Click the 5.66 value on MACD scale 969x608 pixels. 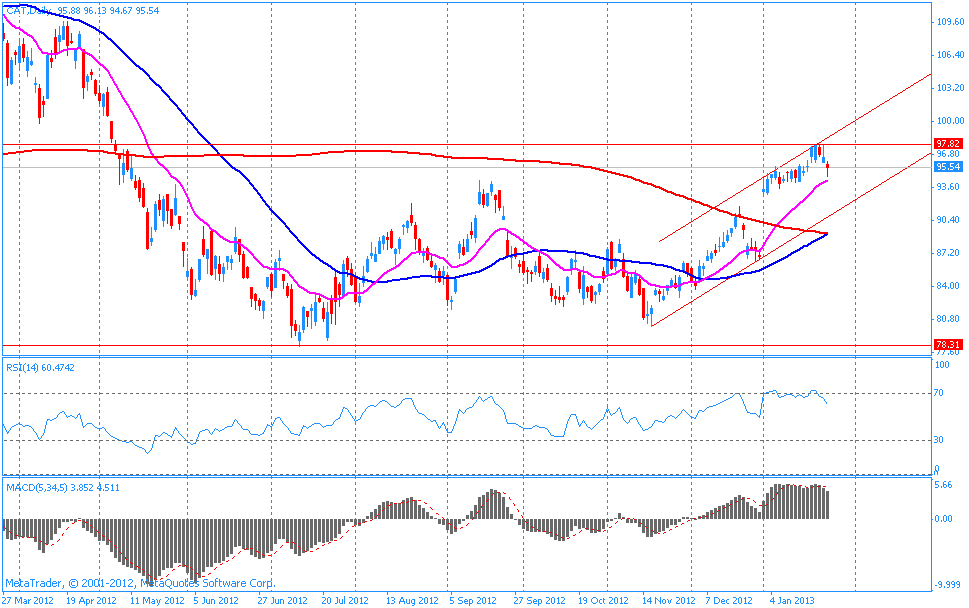[x=943, y=485]
